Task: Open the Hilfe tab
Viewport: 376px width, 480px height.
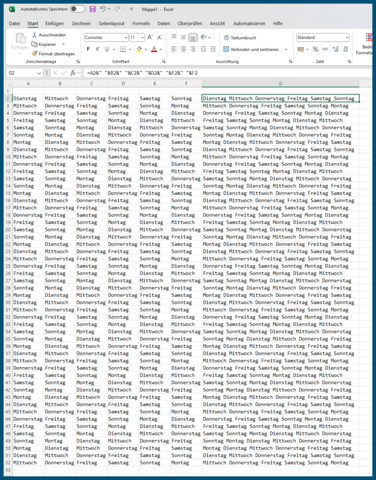Action: 278,23
